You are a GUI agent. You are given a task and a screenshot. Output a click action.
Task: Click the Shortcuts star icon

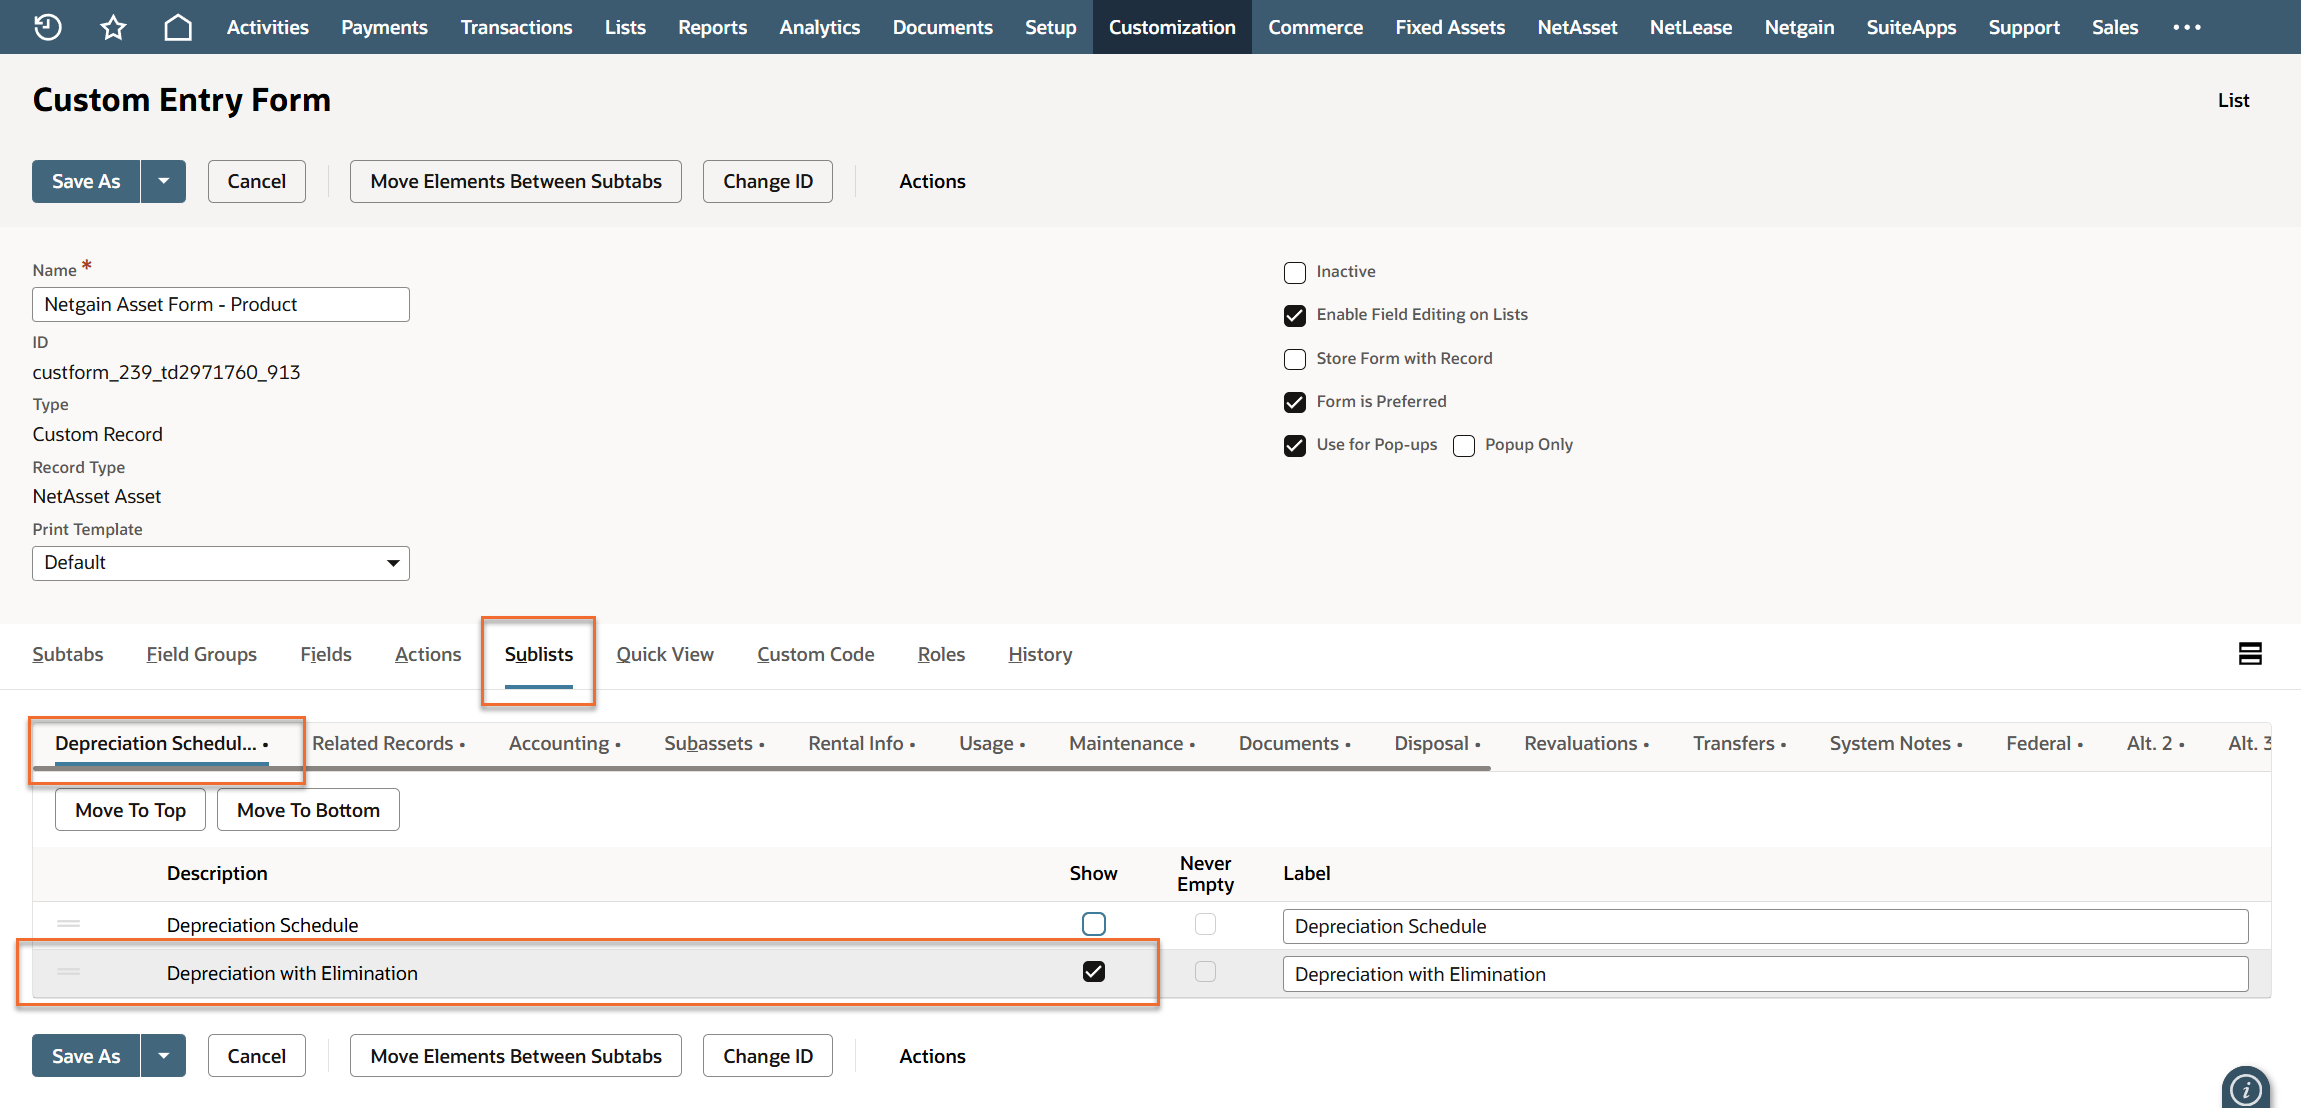(x=113, y=27)
